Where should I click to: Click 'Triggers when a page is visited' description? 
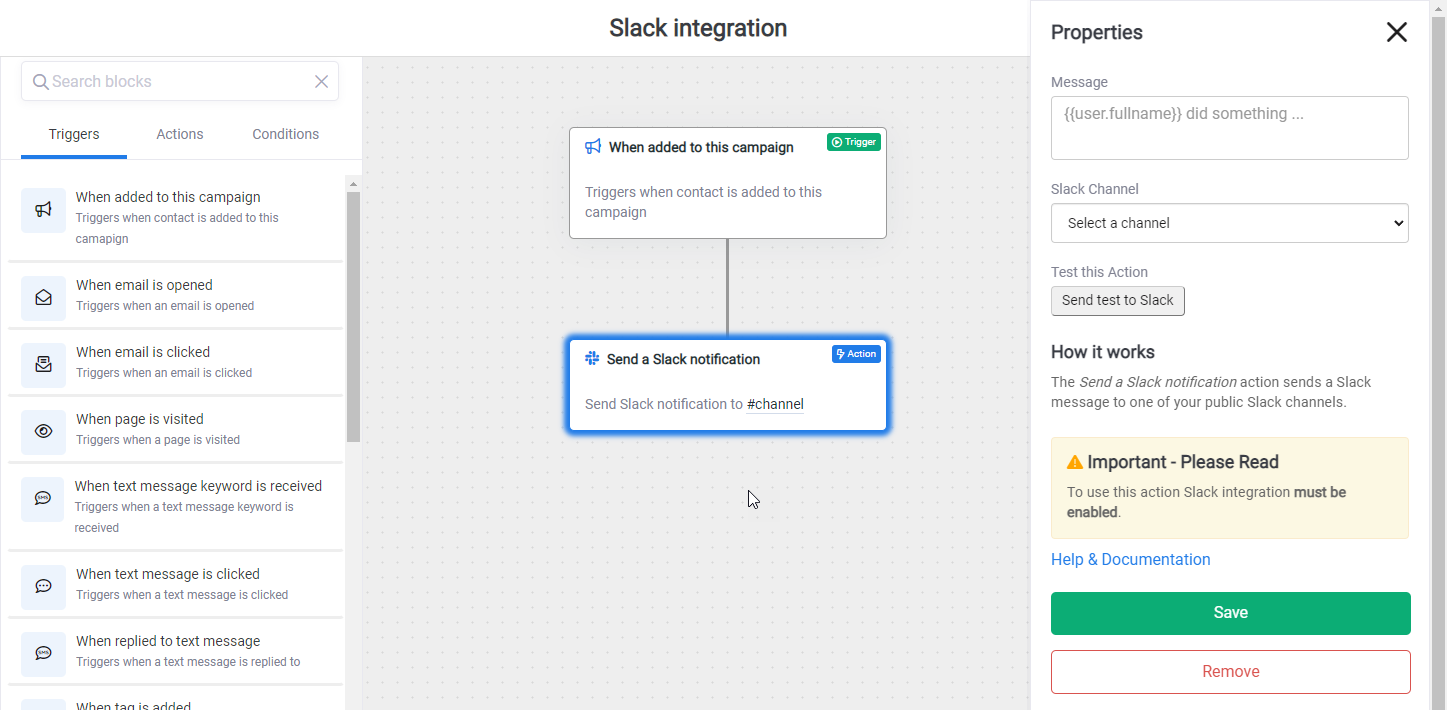[x=158, y=440]
